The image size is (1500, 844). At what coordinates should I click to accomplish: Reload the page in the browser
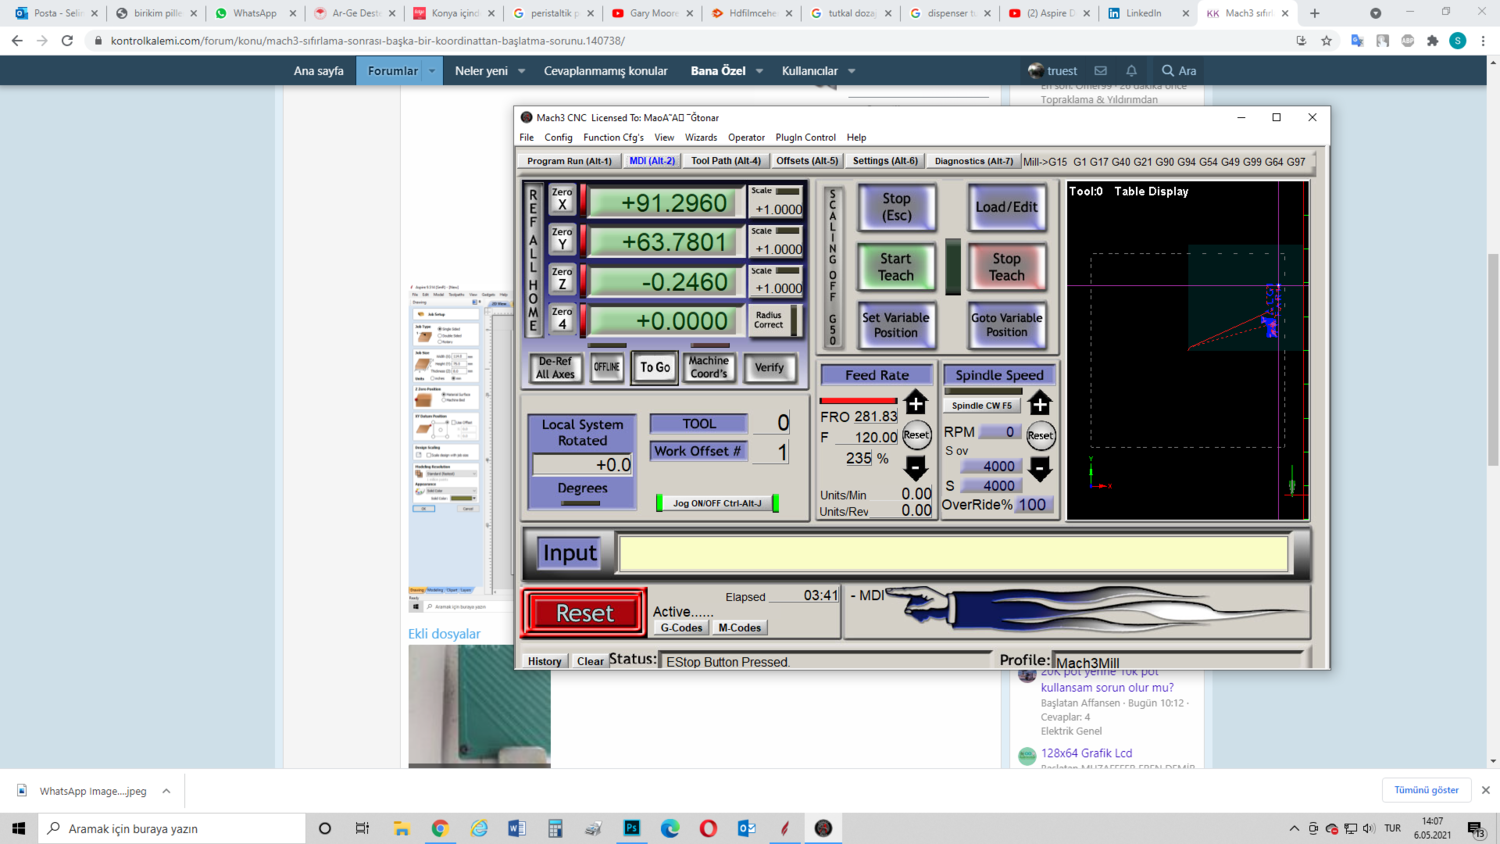point(67,41)
